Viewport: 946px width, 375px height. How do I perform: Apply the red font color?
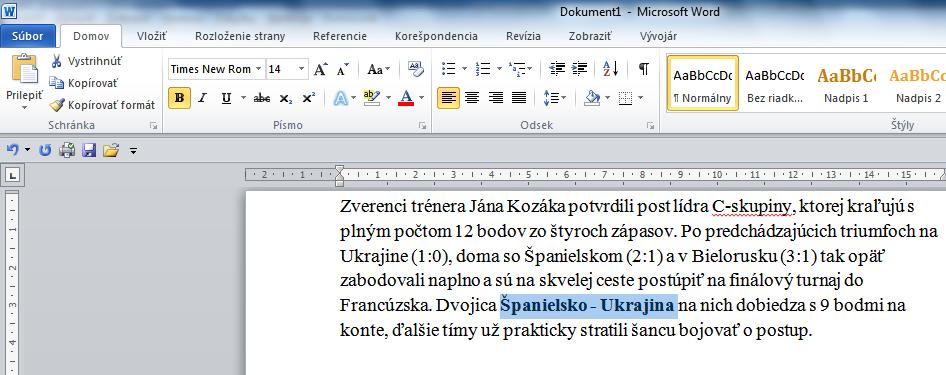[x=406, y=98]
